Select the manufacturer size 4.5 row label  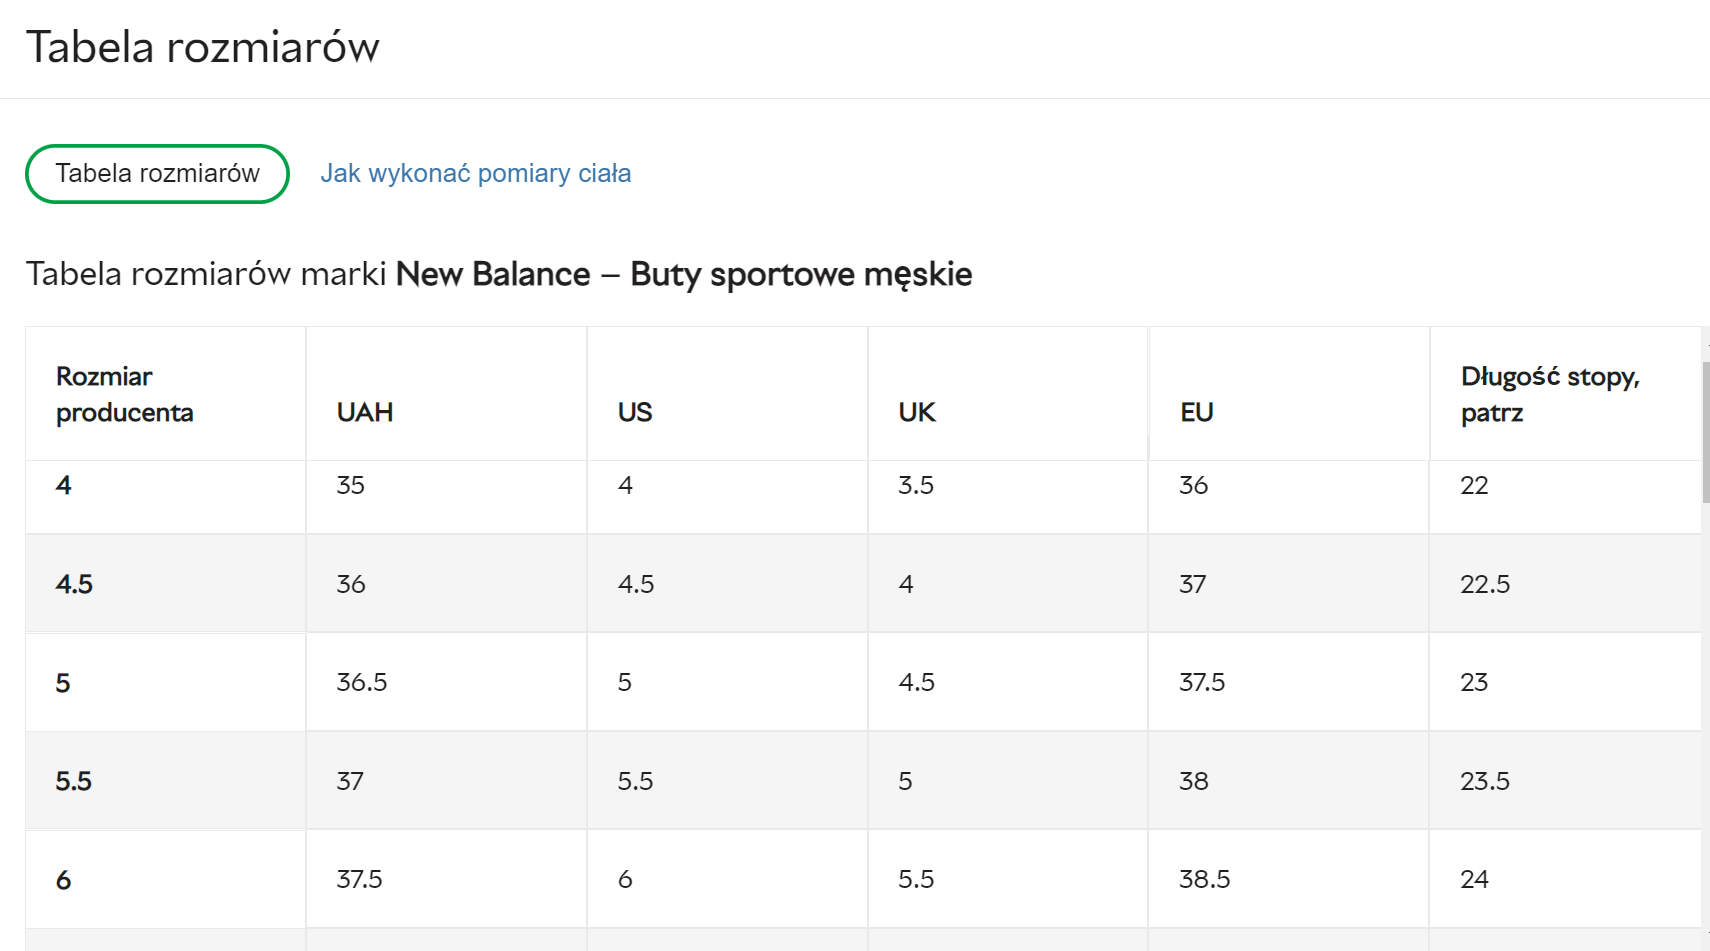coord(74,584)
